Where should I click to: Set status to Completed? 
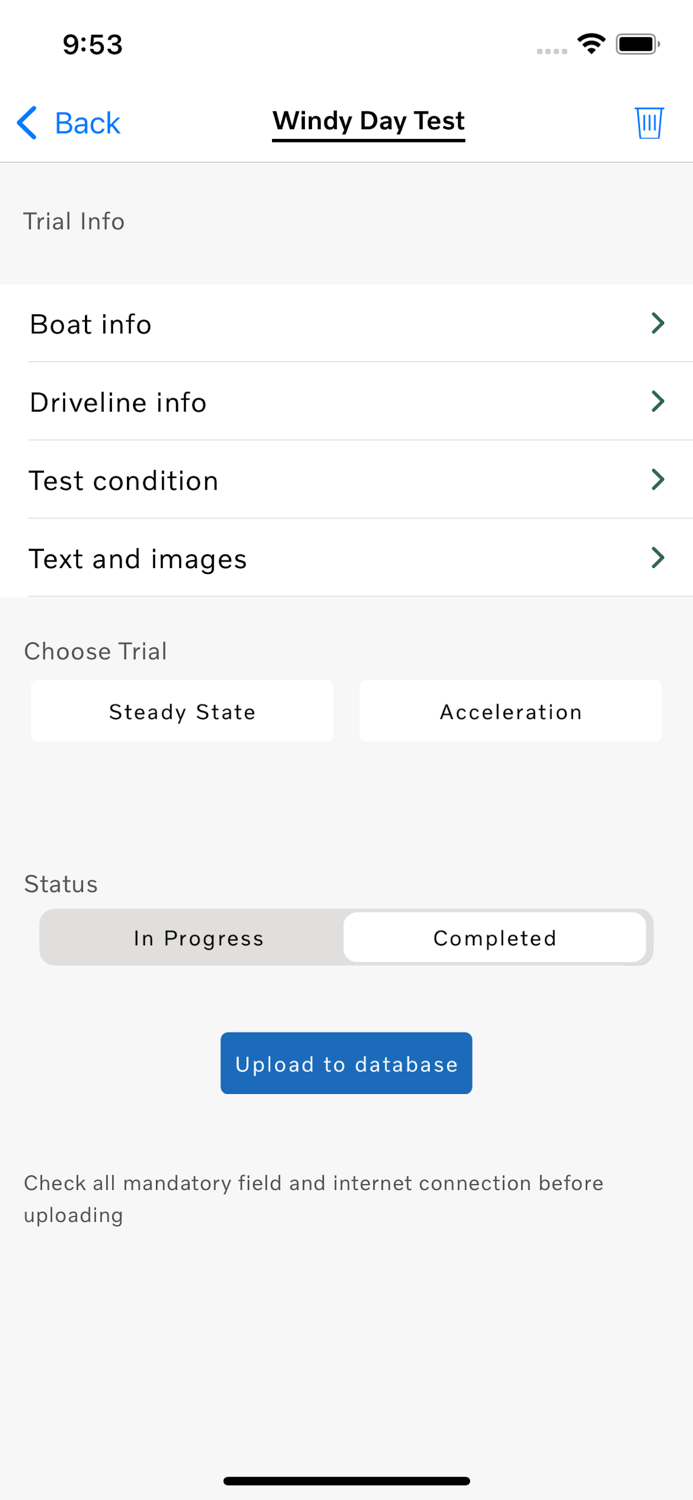click(495, 938)
